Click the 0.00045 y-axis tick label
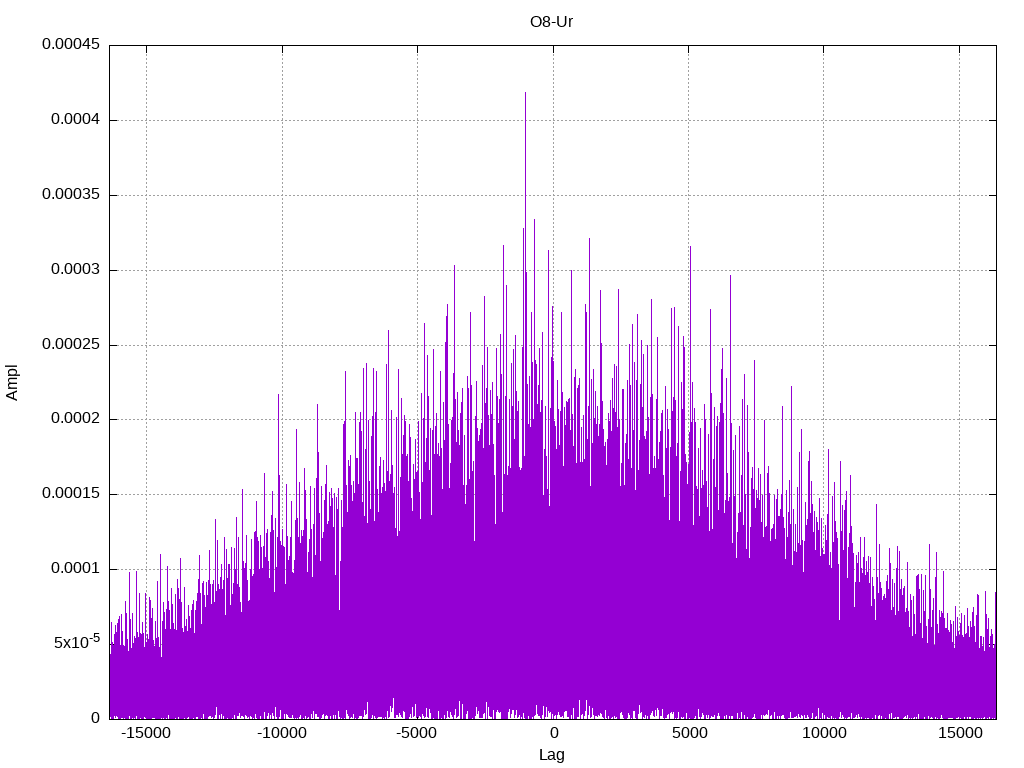The image size is (1024, 768). 71,44
